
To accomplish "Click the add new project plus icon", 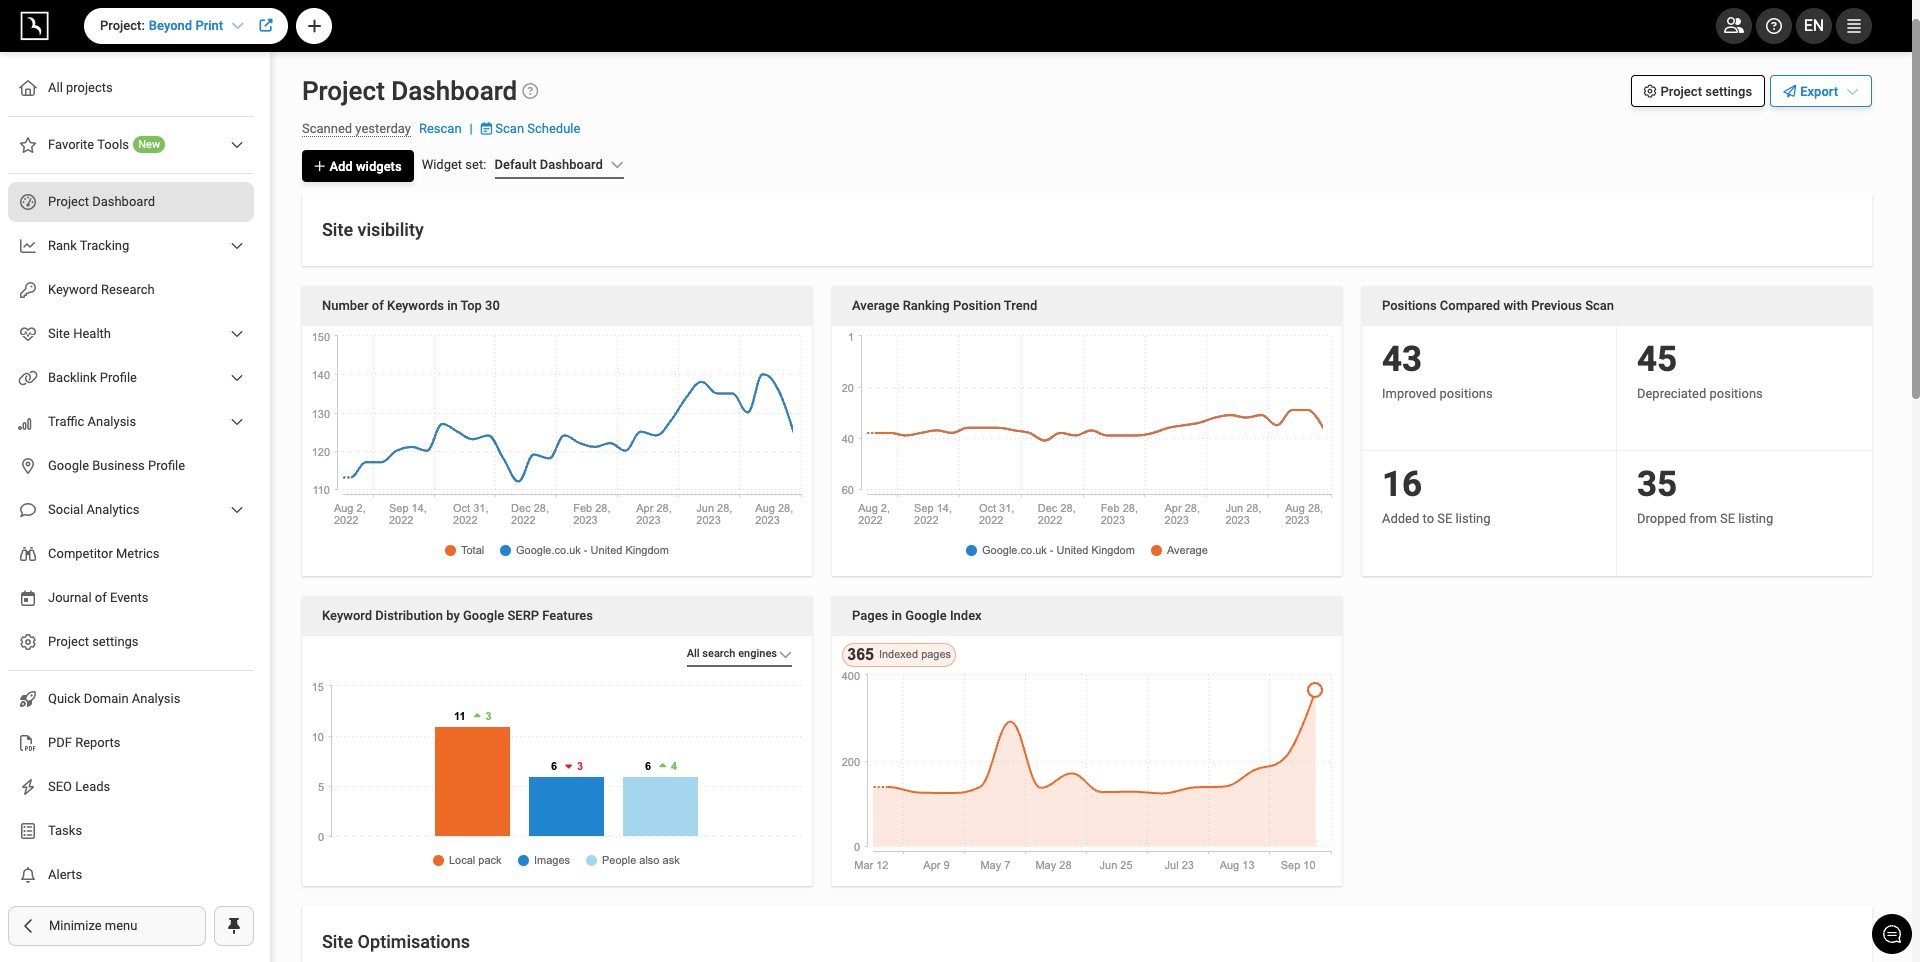I will [314, 26].
